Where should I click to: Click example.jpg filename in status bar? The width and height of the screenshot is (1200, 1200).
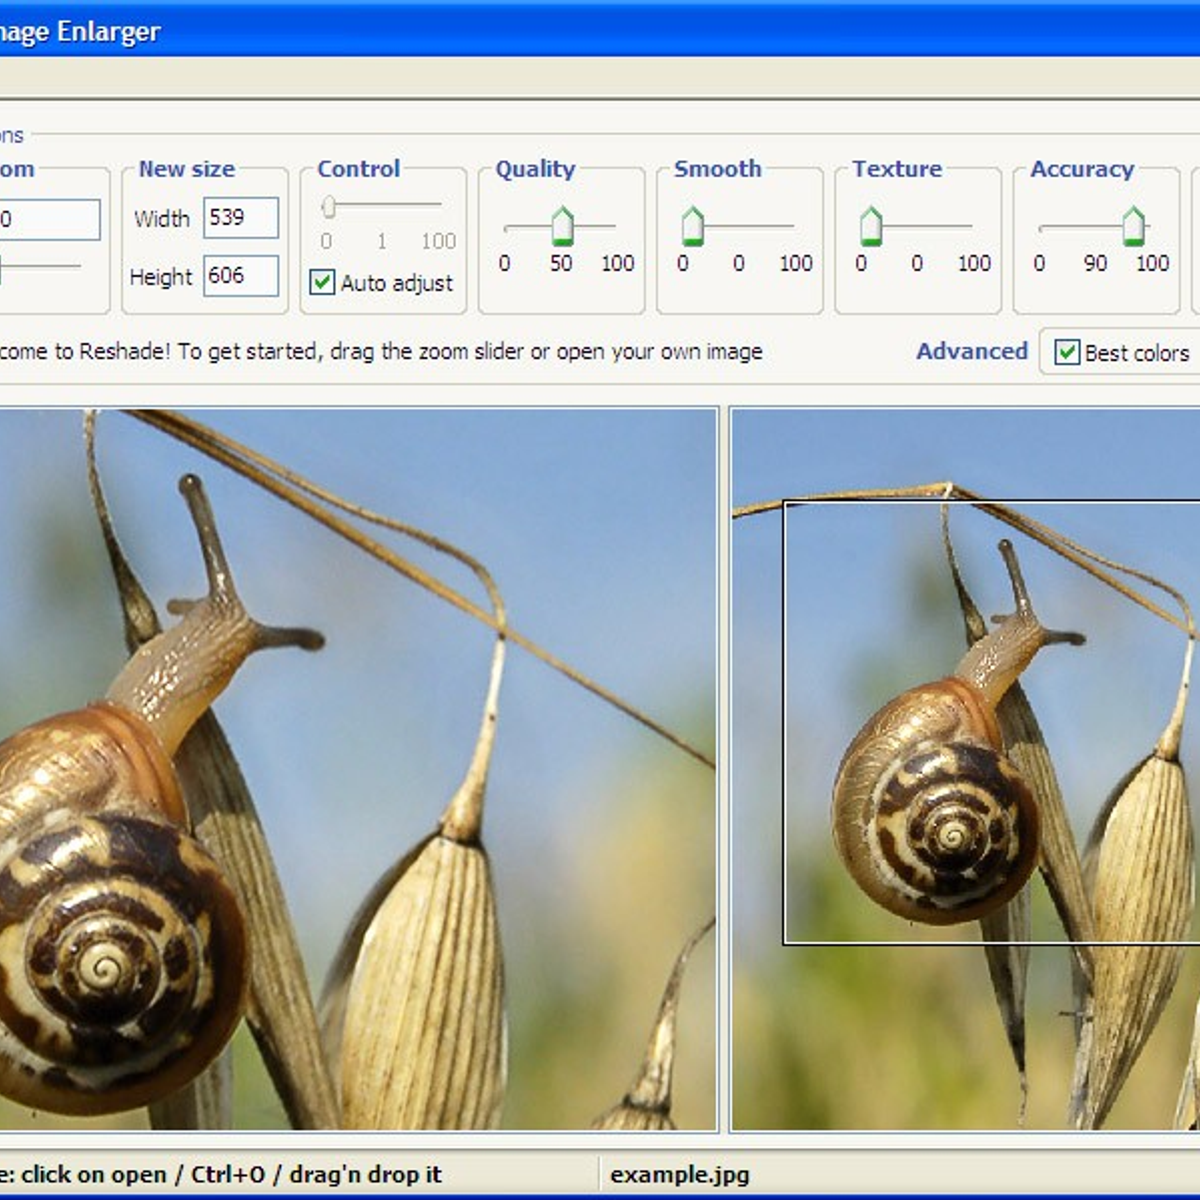click(679, 1174)
